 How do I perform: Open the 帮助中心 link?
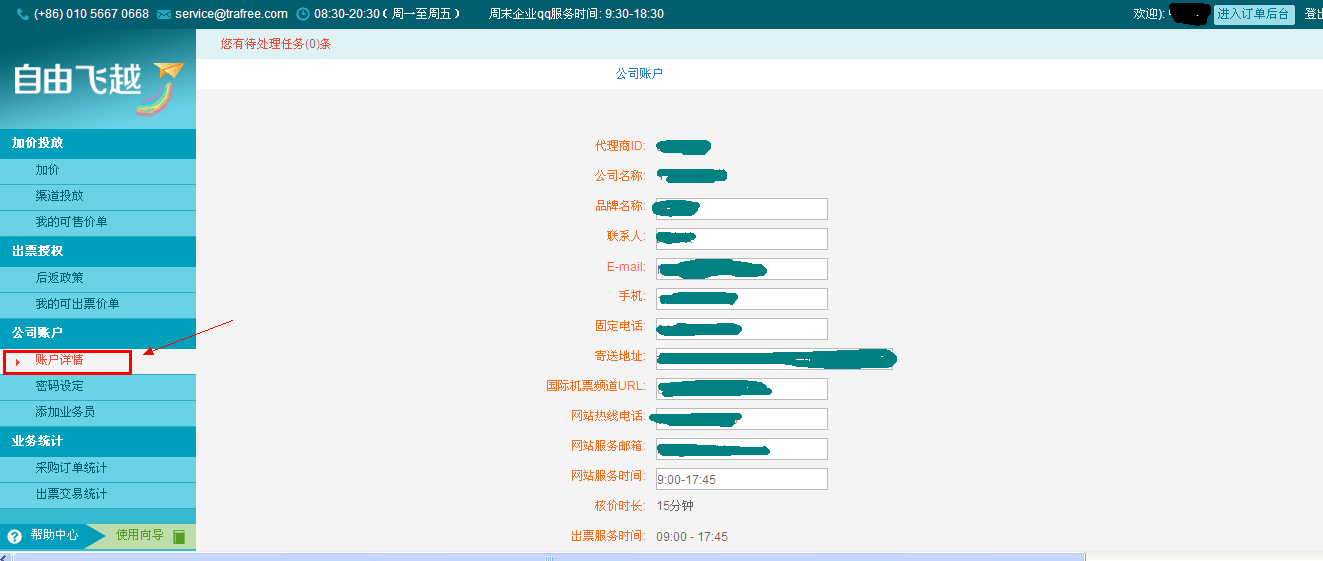(x=54, y=535)
